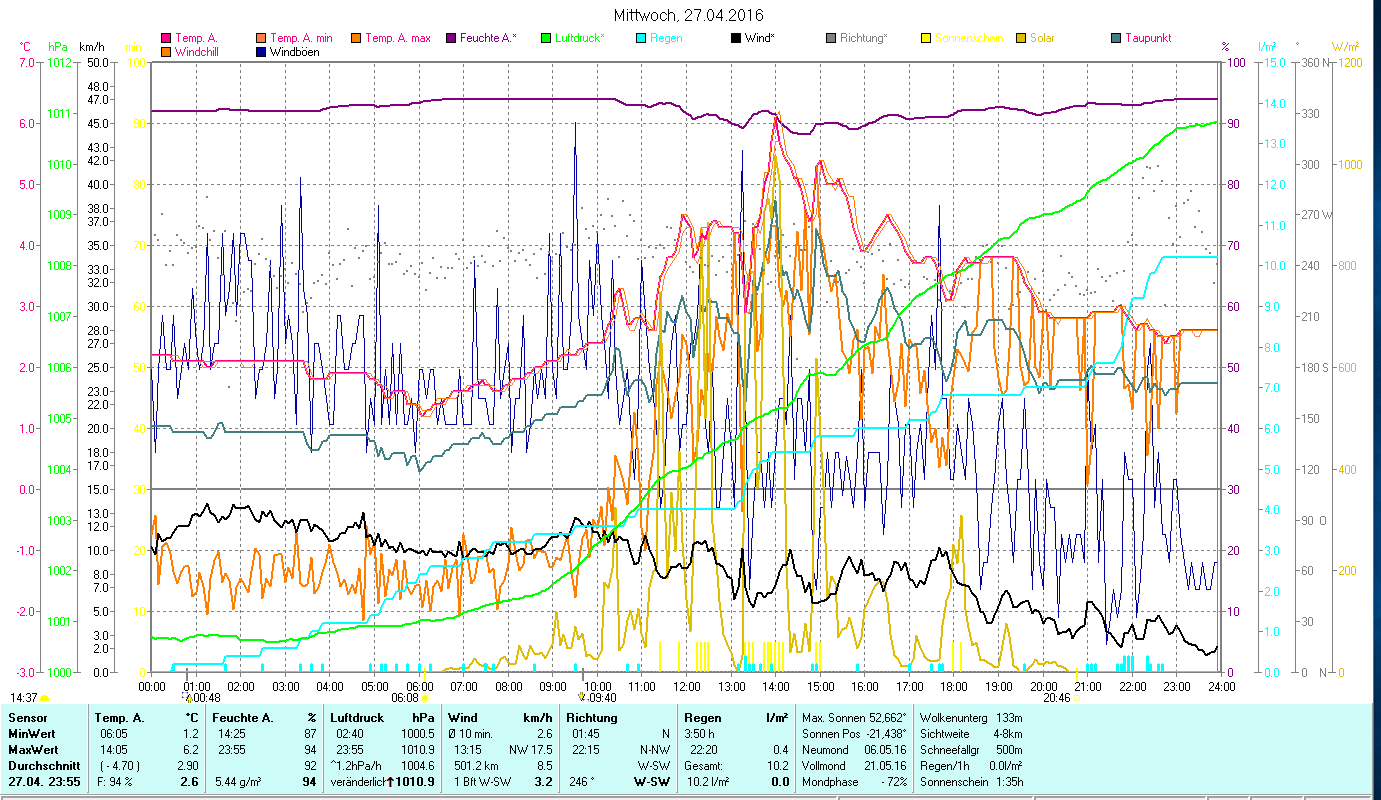Click the MinWert row label
Image resolution: width=1381 pixels, height=800 pixels.
[31, 734]
